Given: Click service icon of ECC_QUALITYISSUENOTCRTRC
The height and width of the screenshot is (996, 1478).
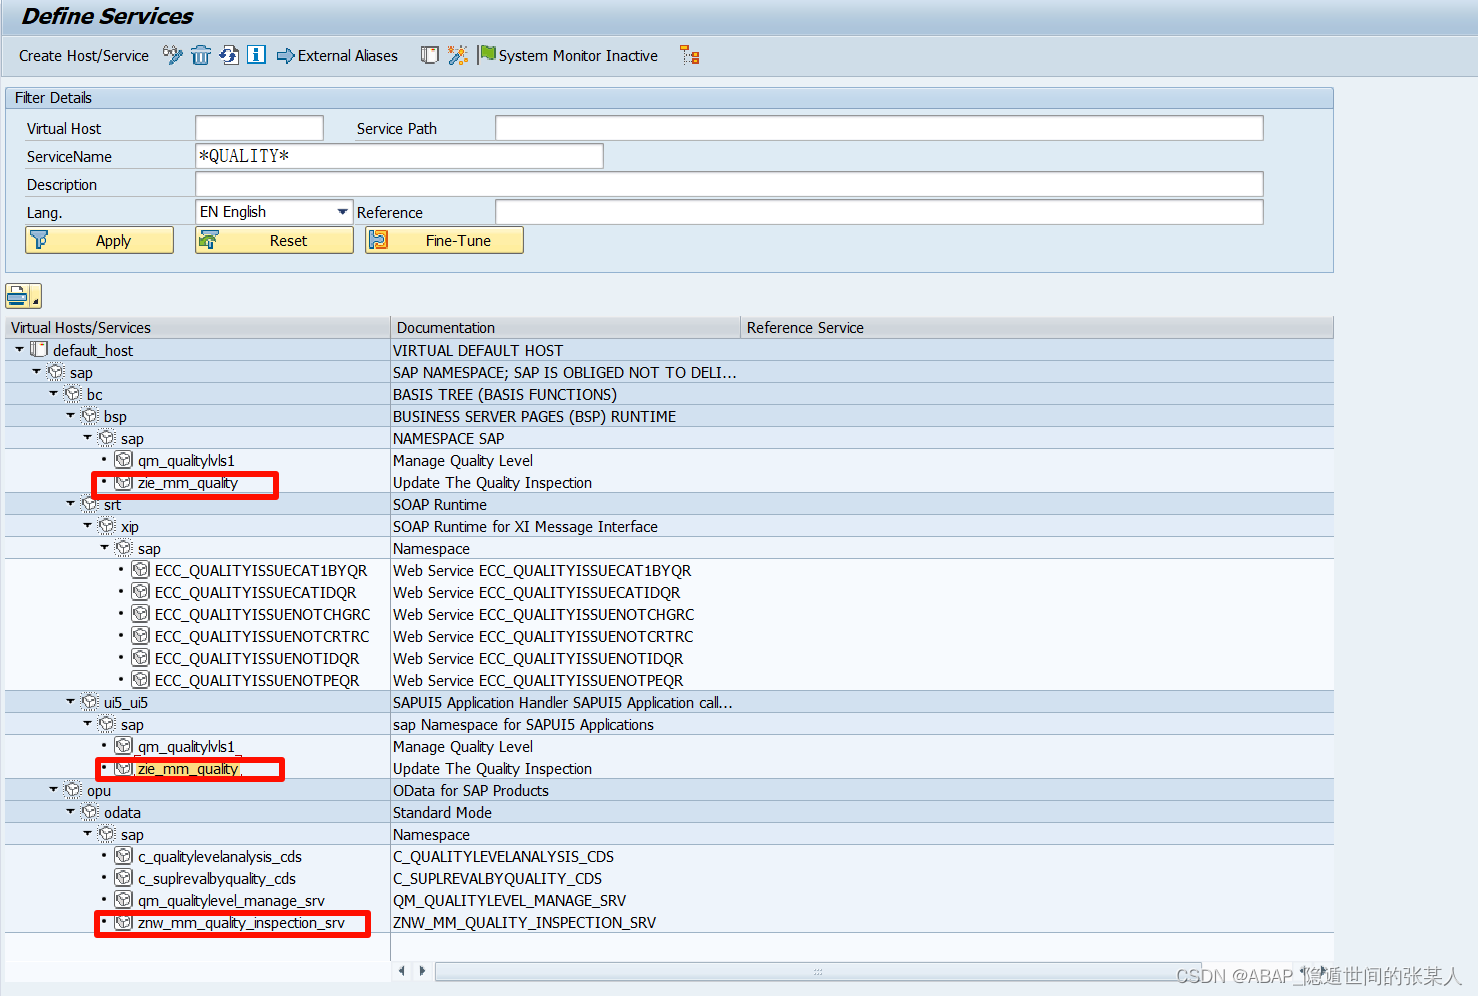Looking at the screenshot, I should (141, 635).
